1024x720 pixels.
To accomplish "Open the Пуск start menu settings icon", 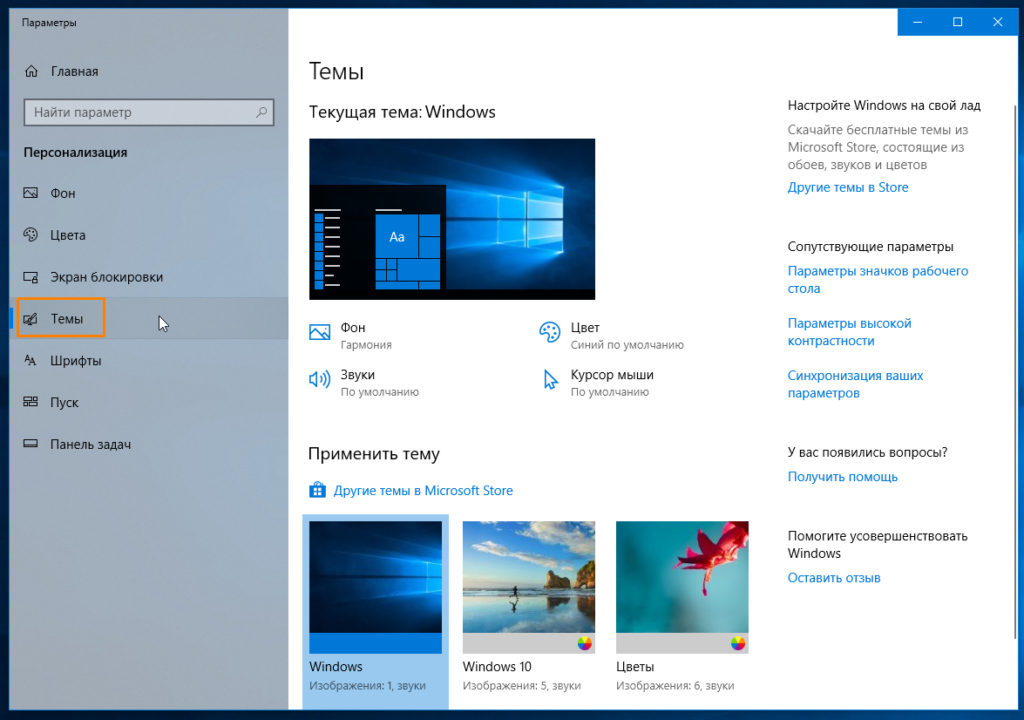I will point(31,403).
